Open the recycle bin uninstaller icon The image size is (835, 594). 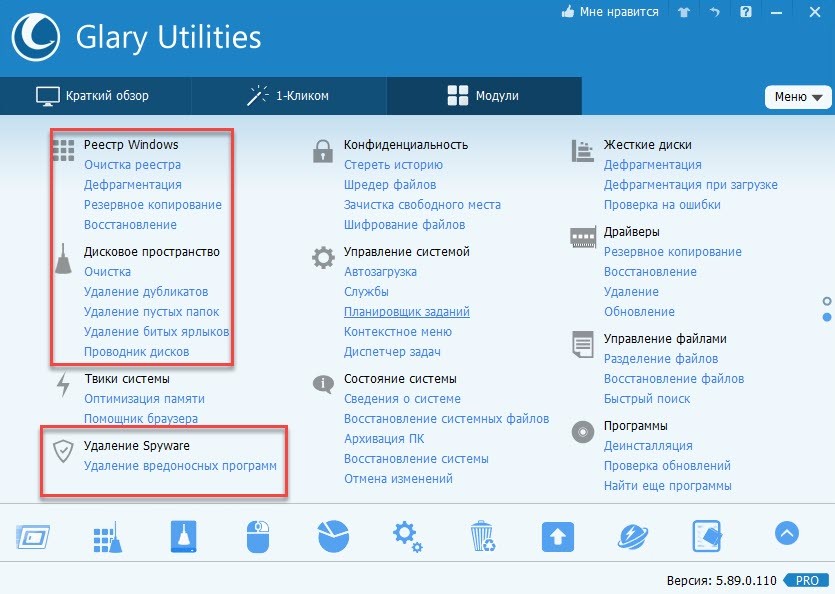click(482, 537)
